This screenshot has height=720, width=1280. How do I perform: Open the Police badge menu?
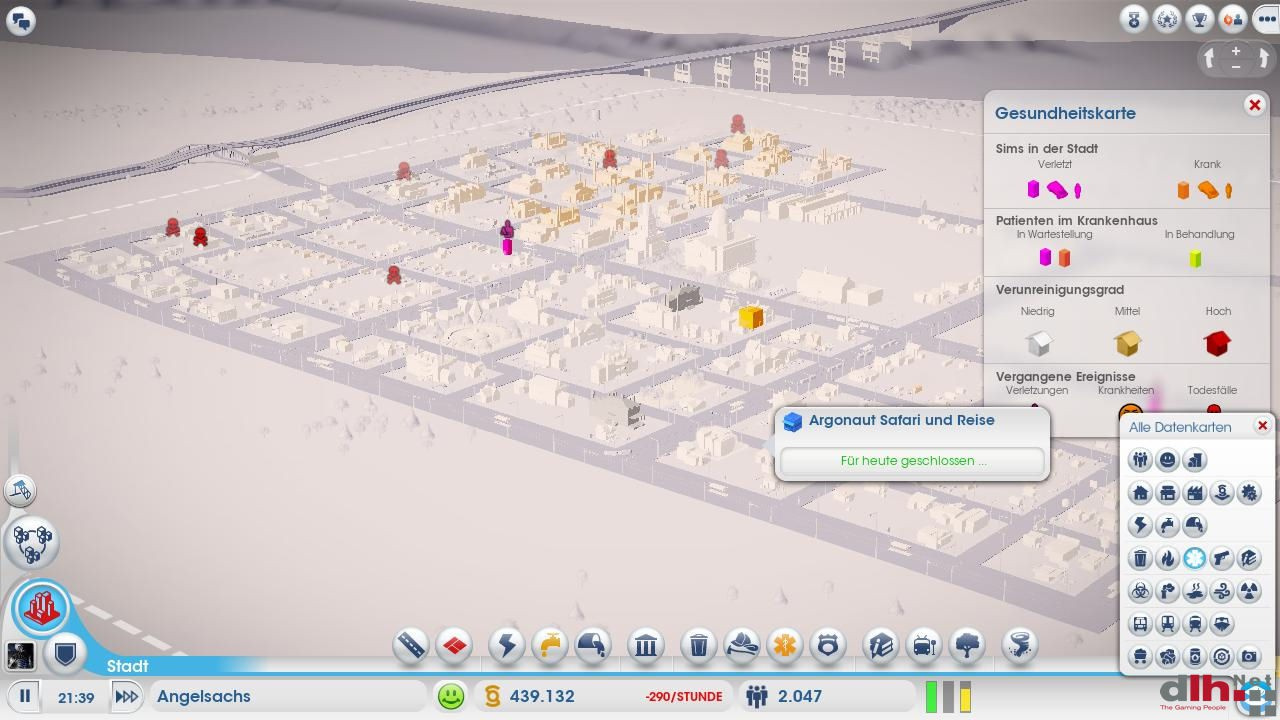coord(828,646)
